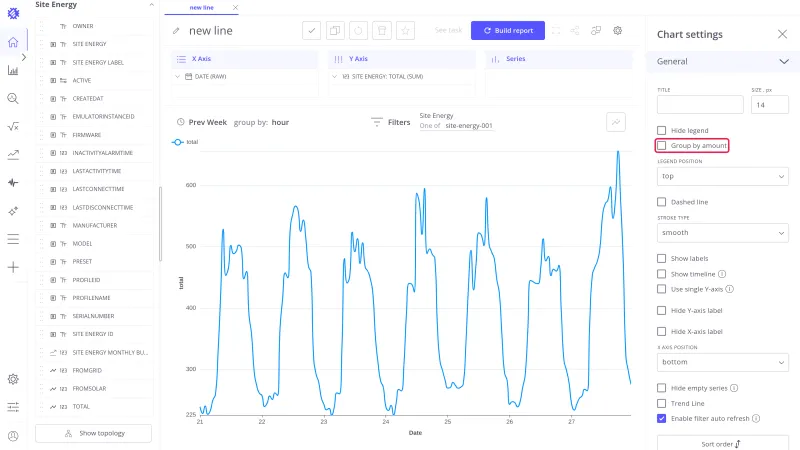This screenshot has width=800, height=450.
Task: Expand the DATE (RAW) X axis item
Action: click(177, 77)
